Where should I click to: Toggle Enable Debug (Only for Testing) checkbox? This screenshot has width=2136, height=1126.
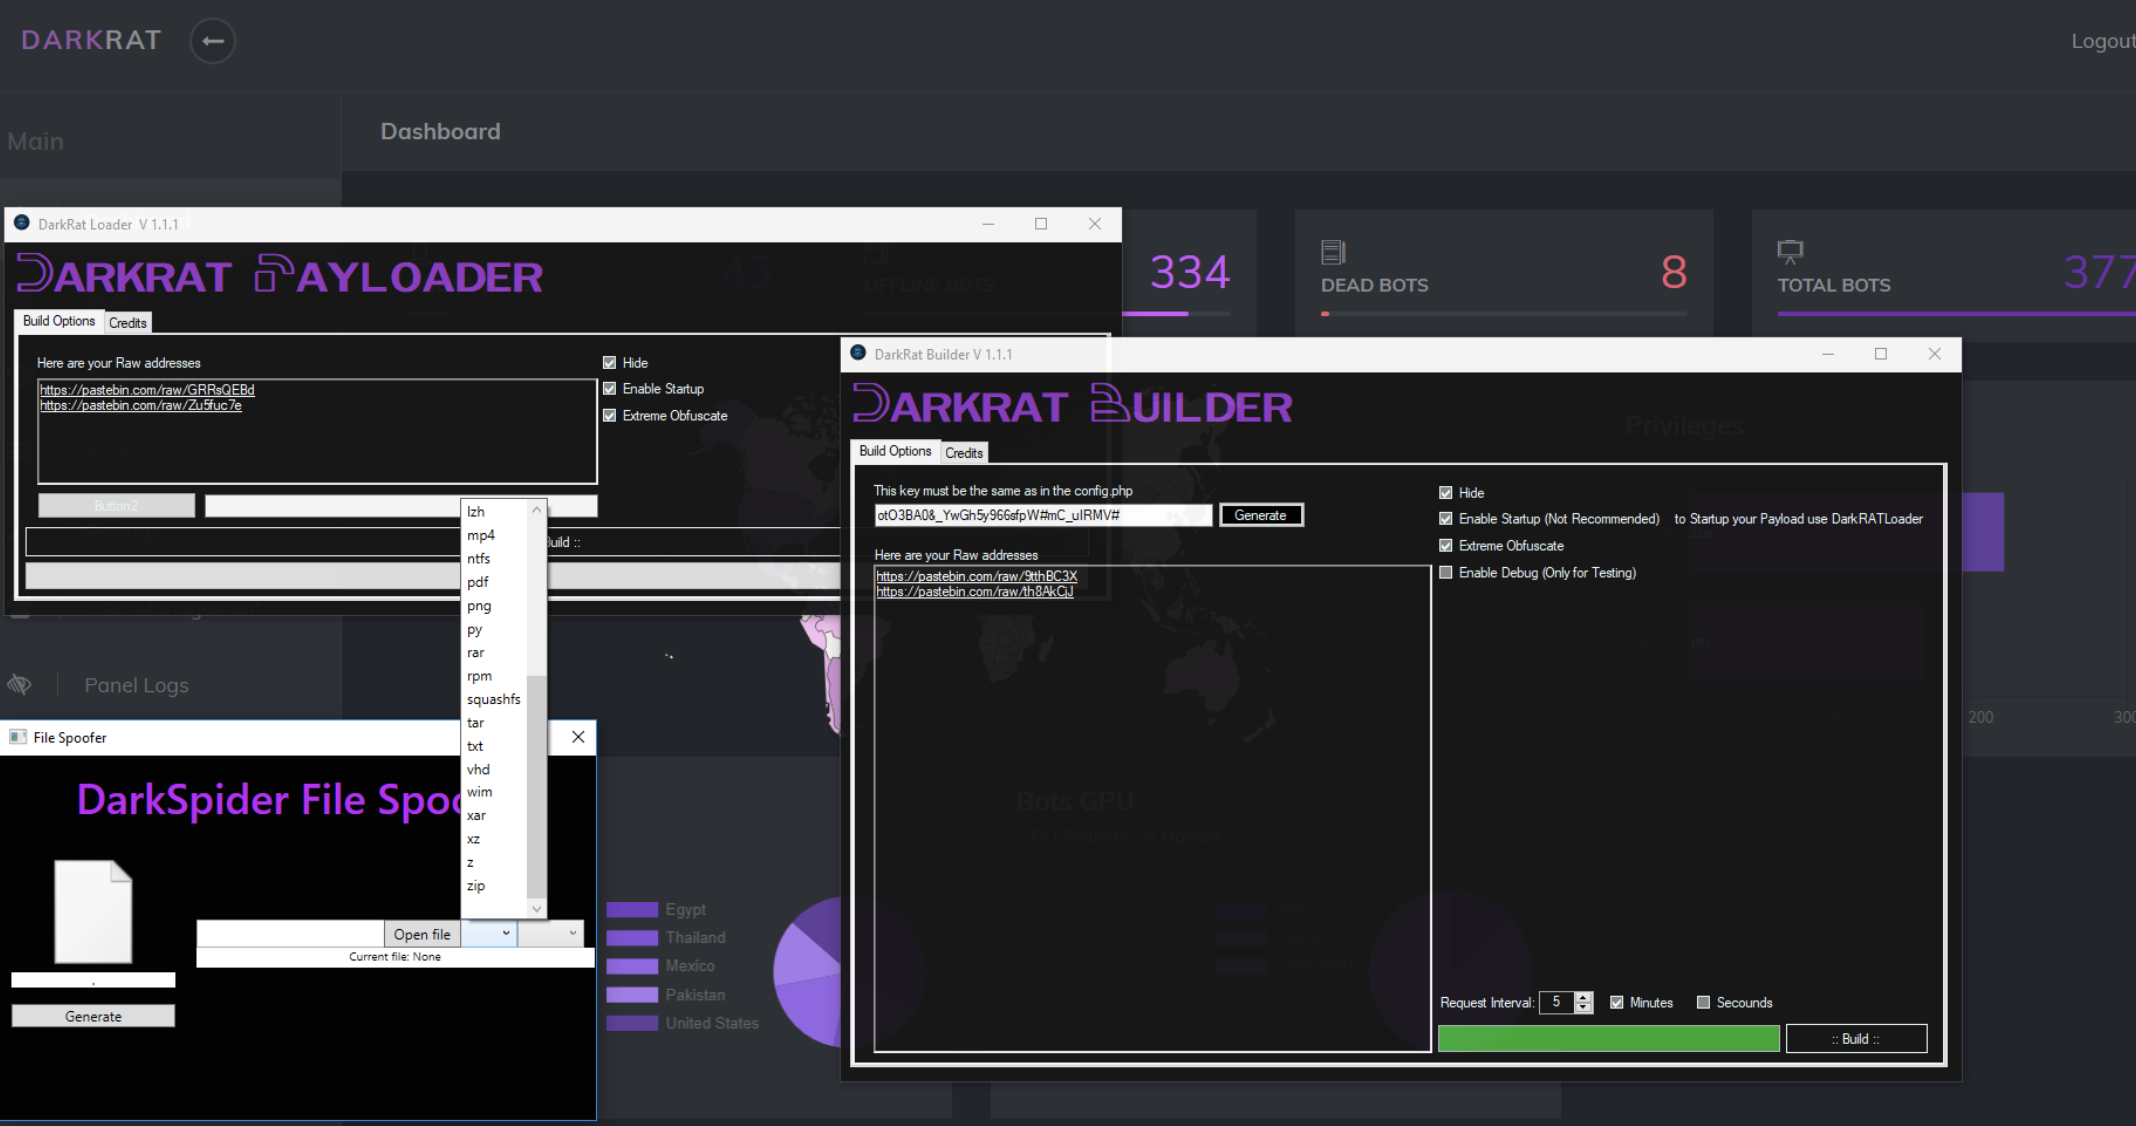click(1446, 573)
